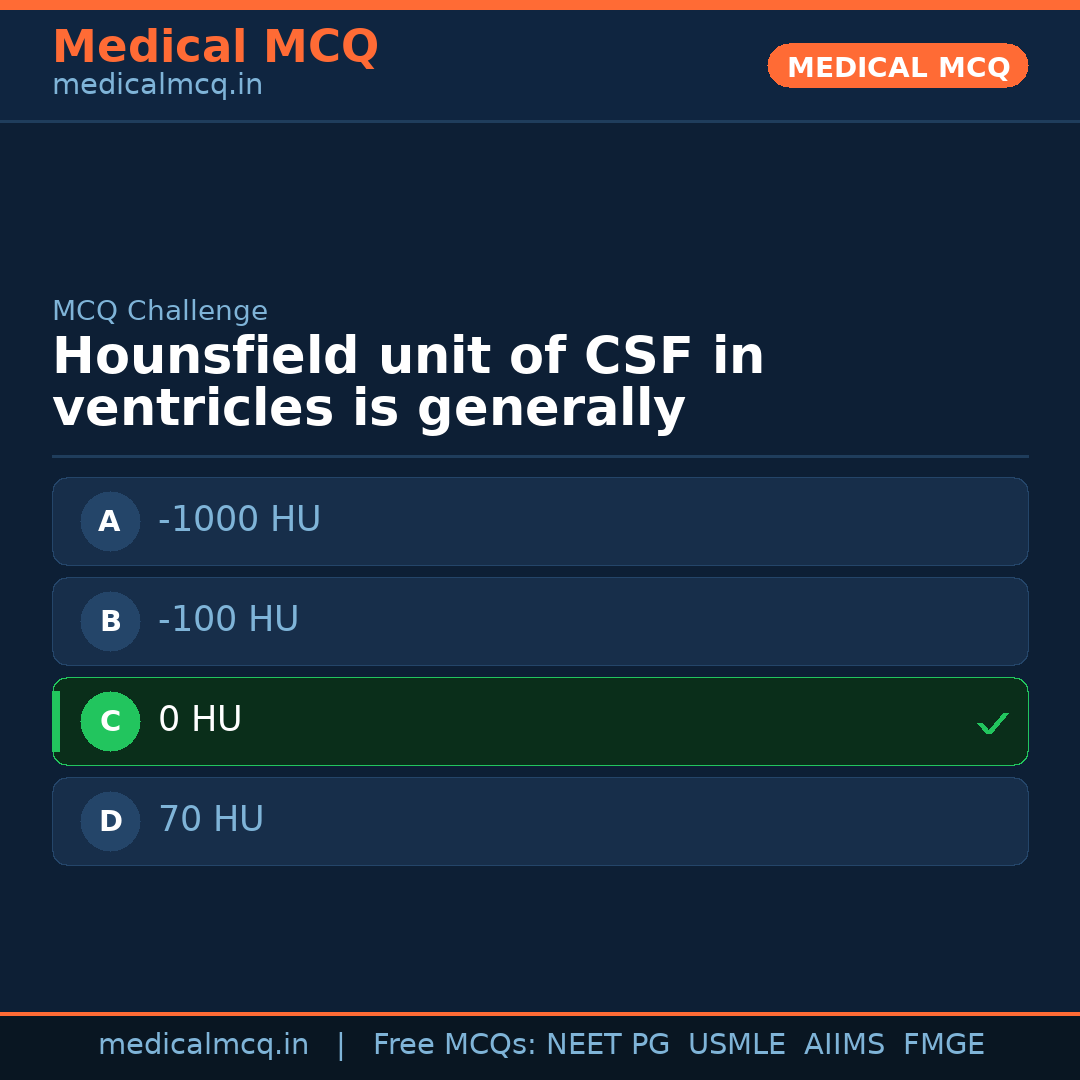Click the Medical MCQ header title
The image size is (1080, 1080).
click(x=215, y=47)
